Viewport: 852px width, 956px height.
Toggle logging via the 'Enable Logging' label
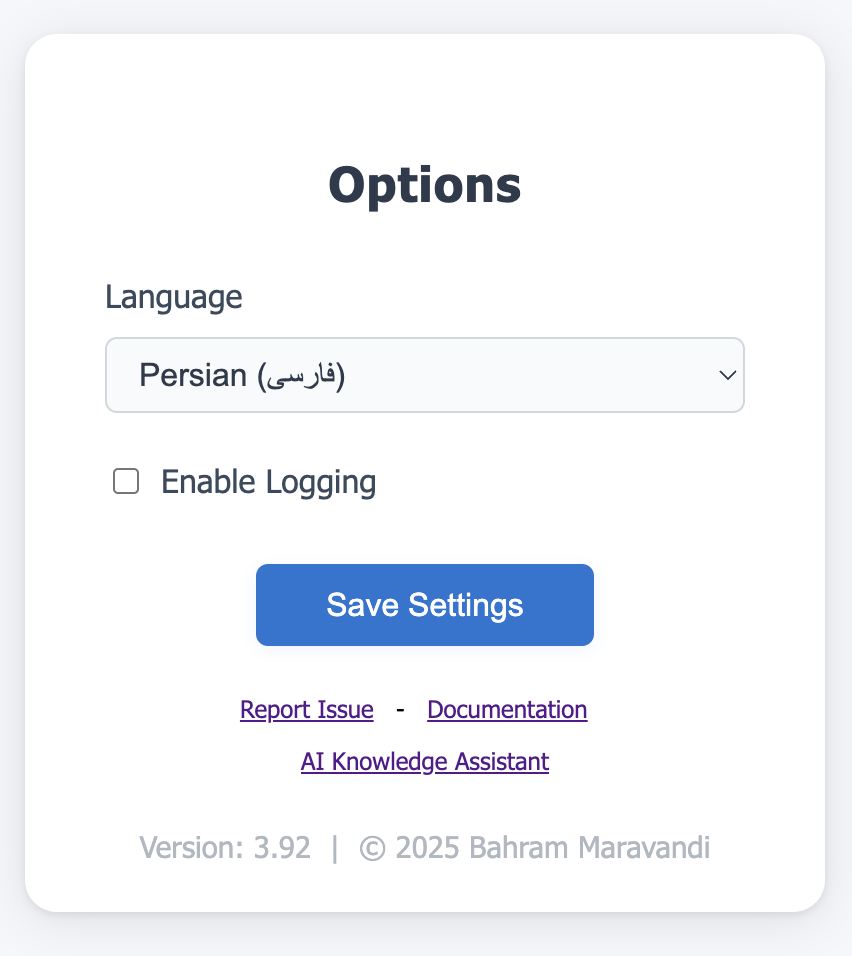pyautogui.click(x=268, y=482)
